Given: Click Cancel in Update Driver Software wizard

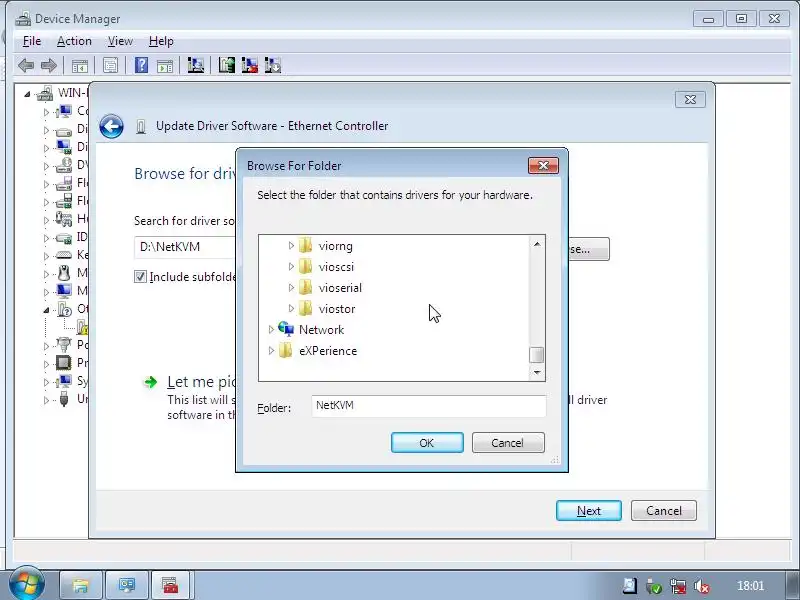Looking at the screenshot, I should (663, 511).
